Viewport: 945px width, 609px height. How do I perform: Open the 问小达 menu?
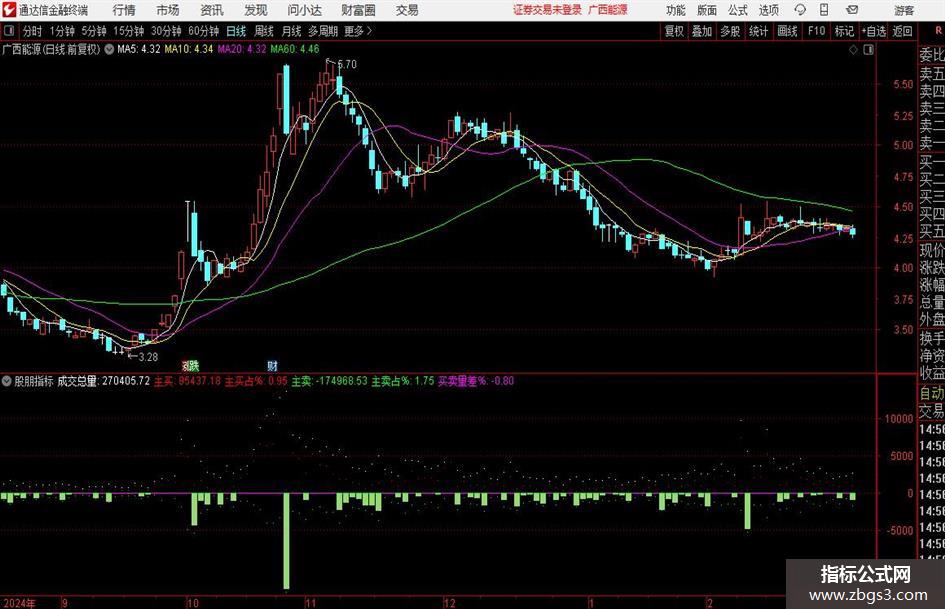[x=304, y=10]
